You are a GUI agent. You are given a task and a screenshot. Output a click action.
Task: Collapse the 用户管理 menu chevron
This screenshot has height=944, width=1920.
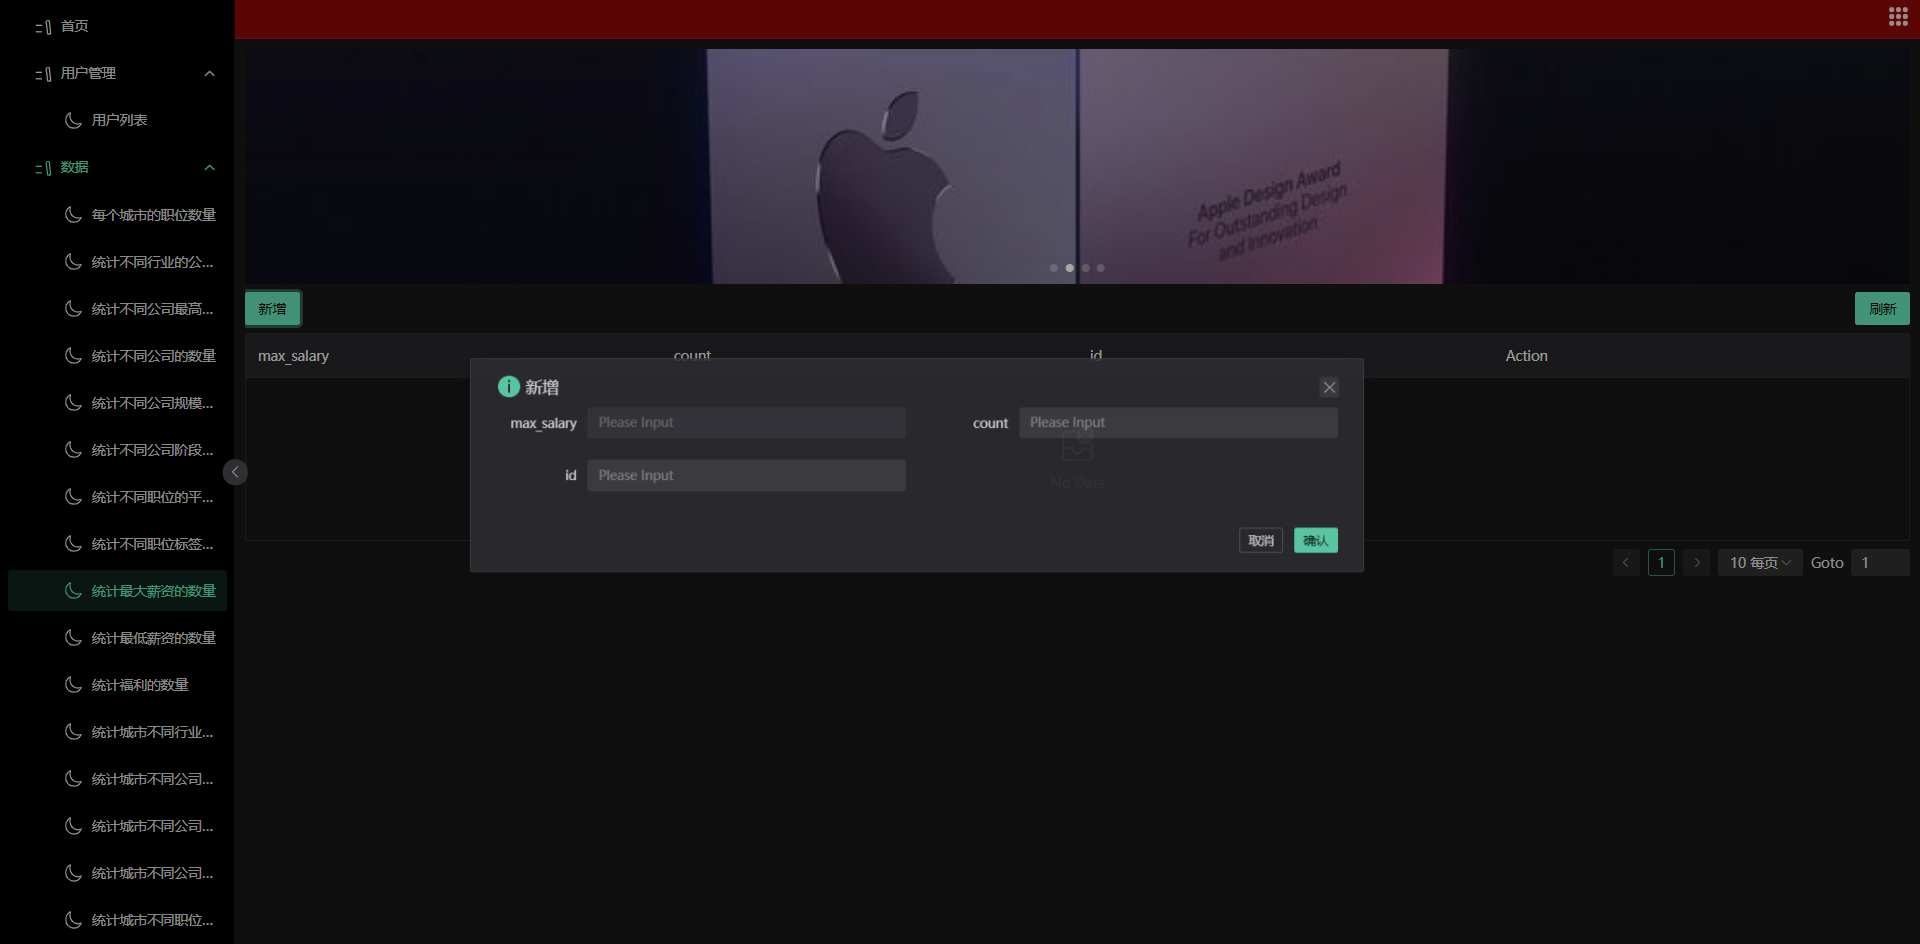click(209, 73)
